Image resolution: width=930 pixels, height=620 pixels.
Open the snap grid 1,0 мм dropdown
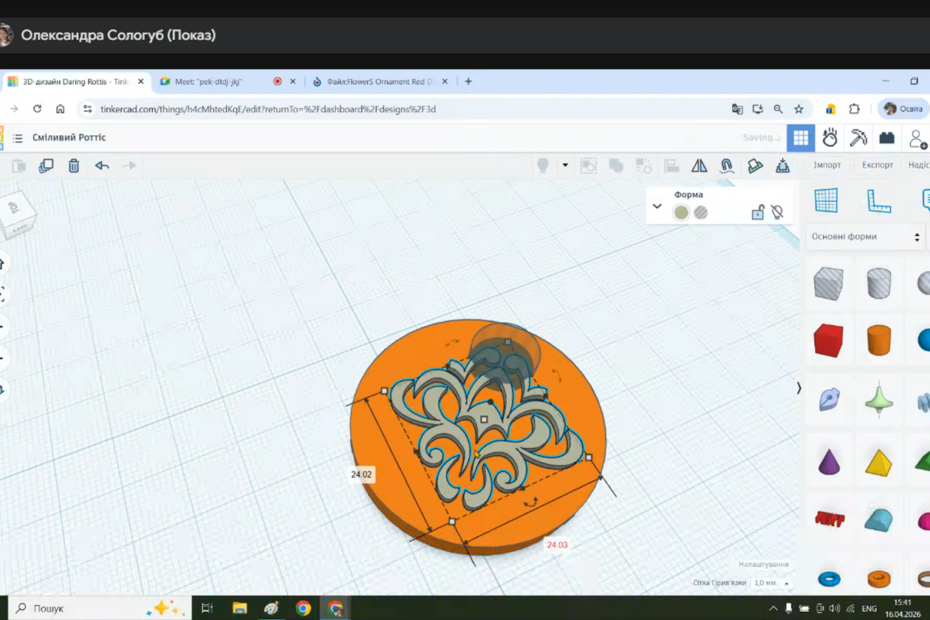[772, 583]
